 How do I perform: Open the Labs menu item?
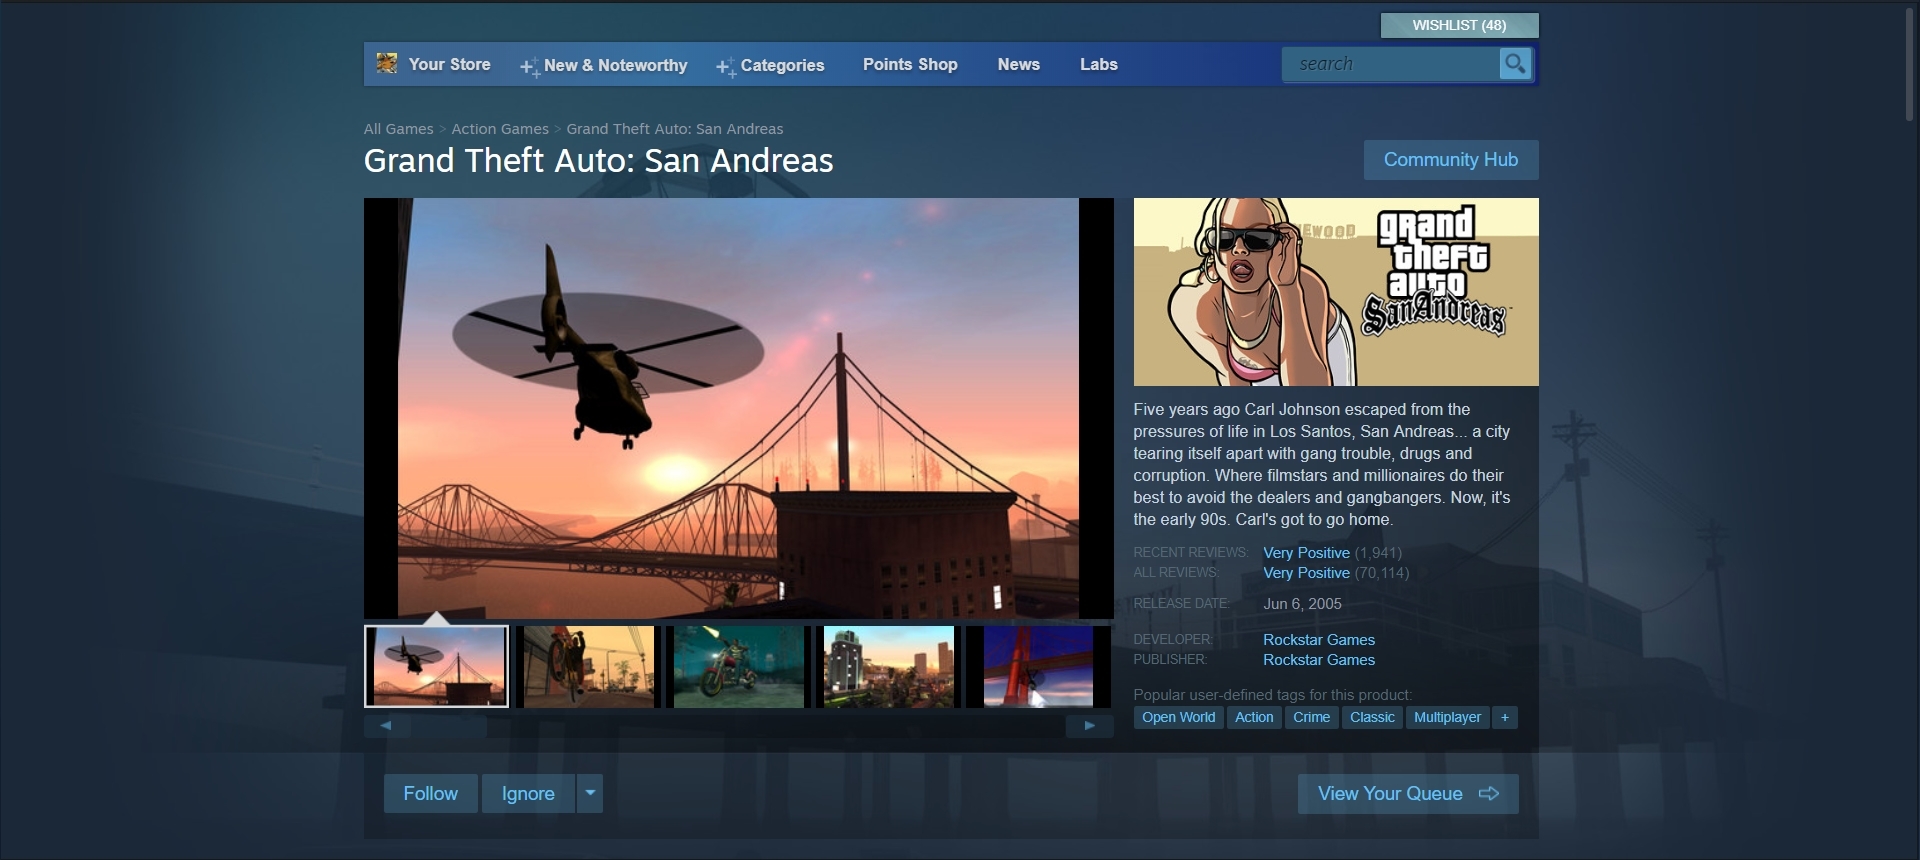1098,64
